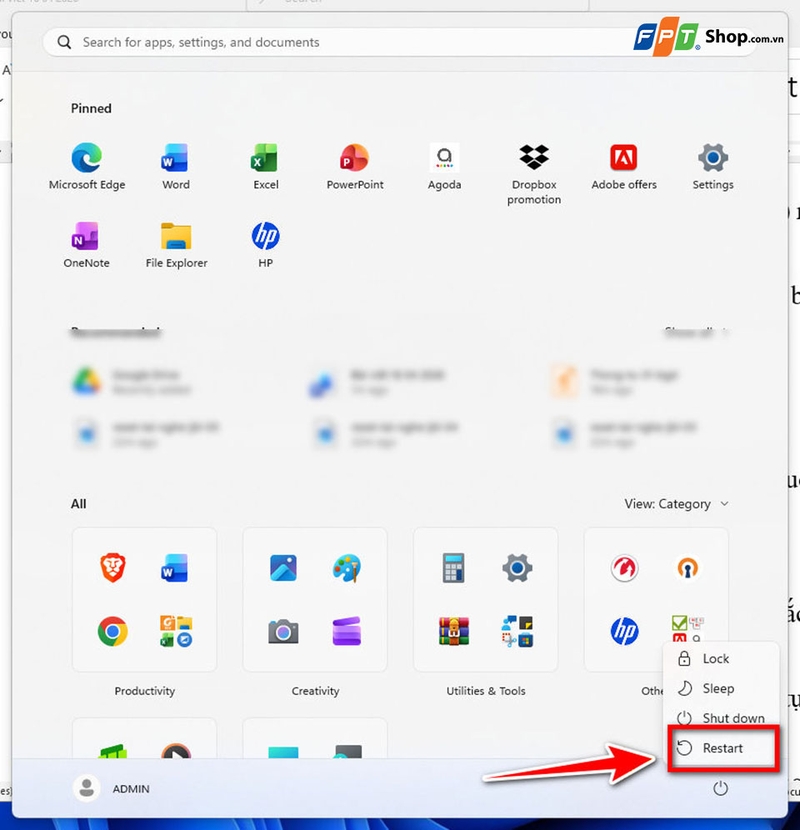Open the Google Drive recommended item
Image resolution: width=800 pixels, height=830 pixels.
point(132,382)
